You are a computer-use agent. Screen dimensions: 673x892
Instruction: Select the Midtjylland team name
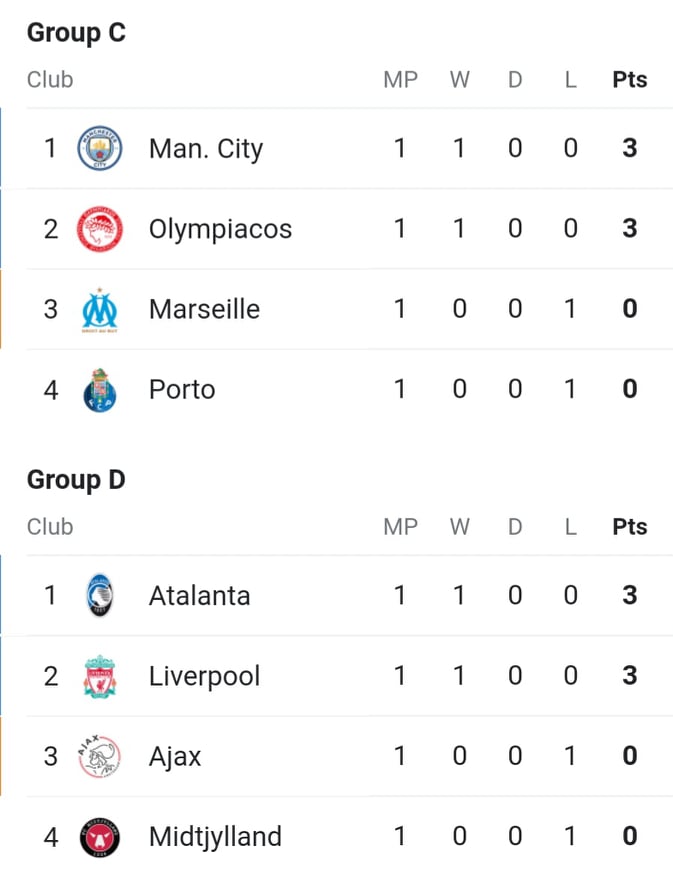click(216, 837)
